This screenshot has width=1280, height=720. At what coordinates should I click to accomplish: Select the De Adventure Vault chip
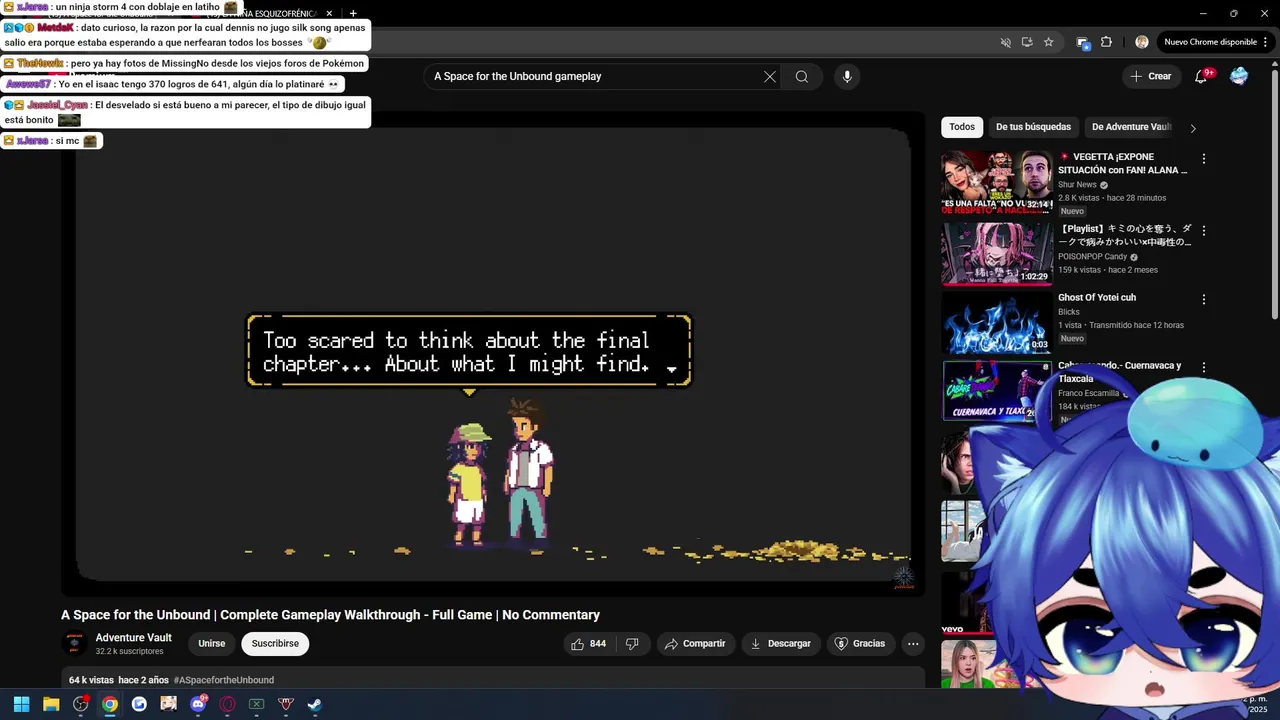(1131, 127)
